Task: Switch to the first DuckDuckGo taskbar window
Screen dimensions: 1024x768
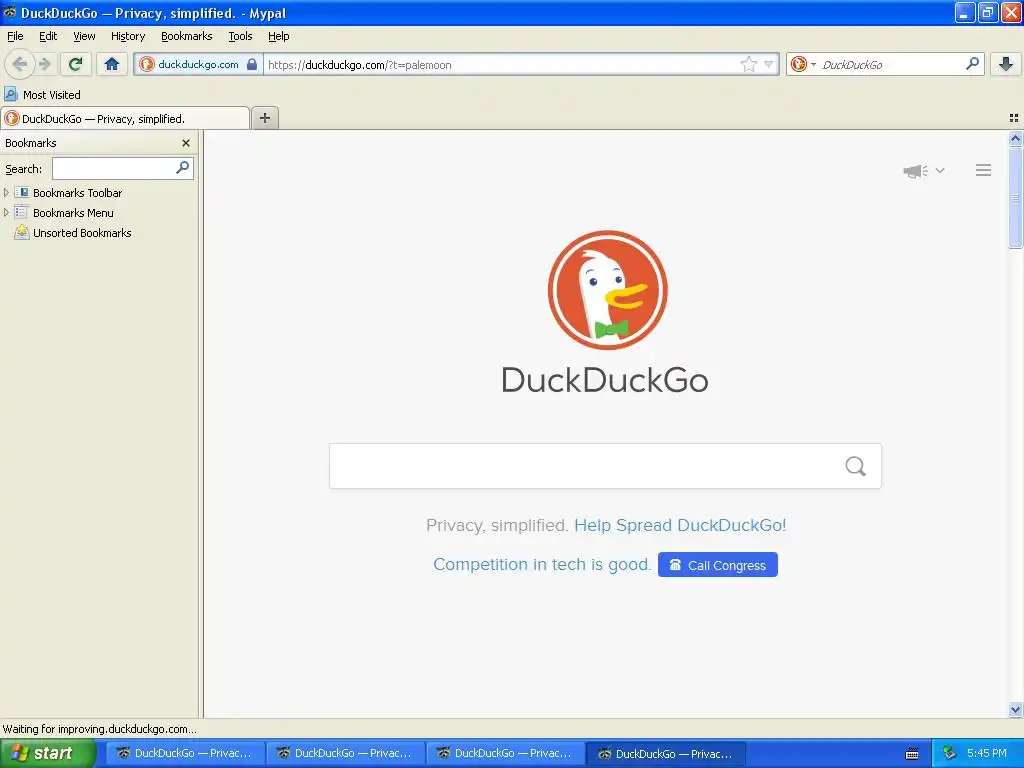Action: pos(185,754)
